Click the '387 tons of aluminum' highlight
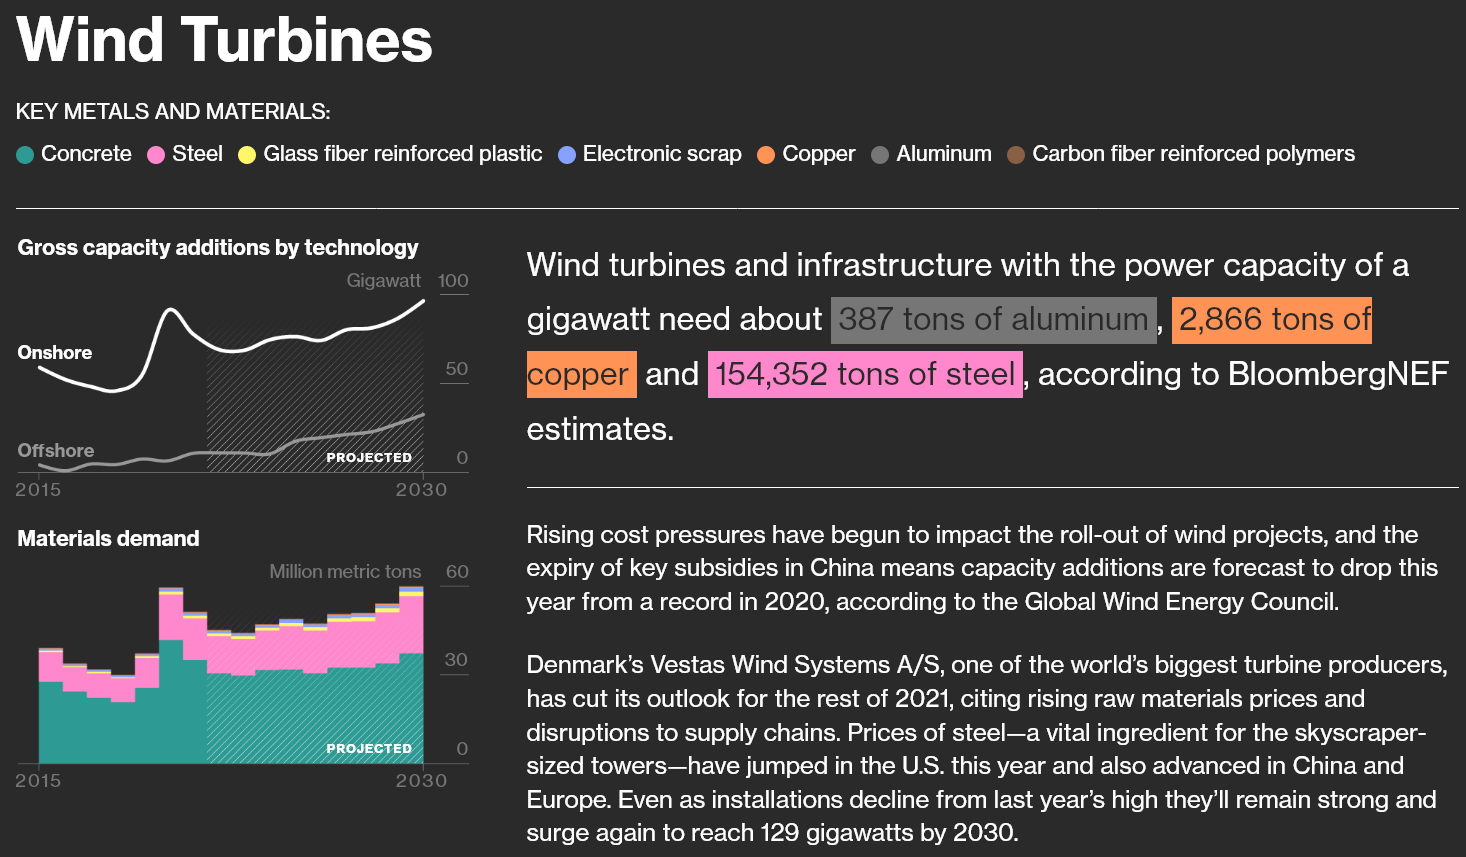1466x857 pixels. (994, 320)
